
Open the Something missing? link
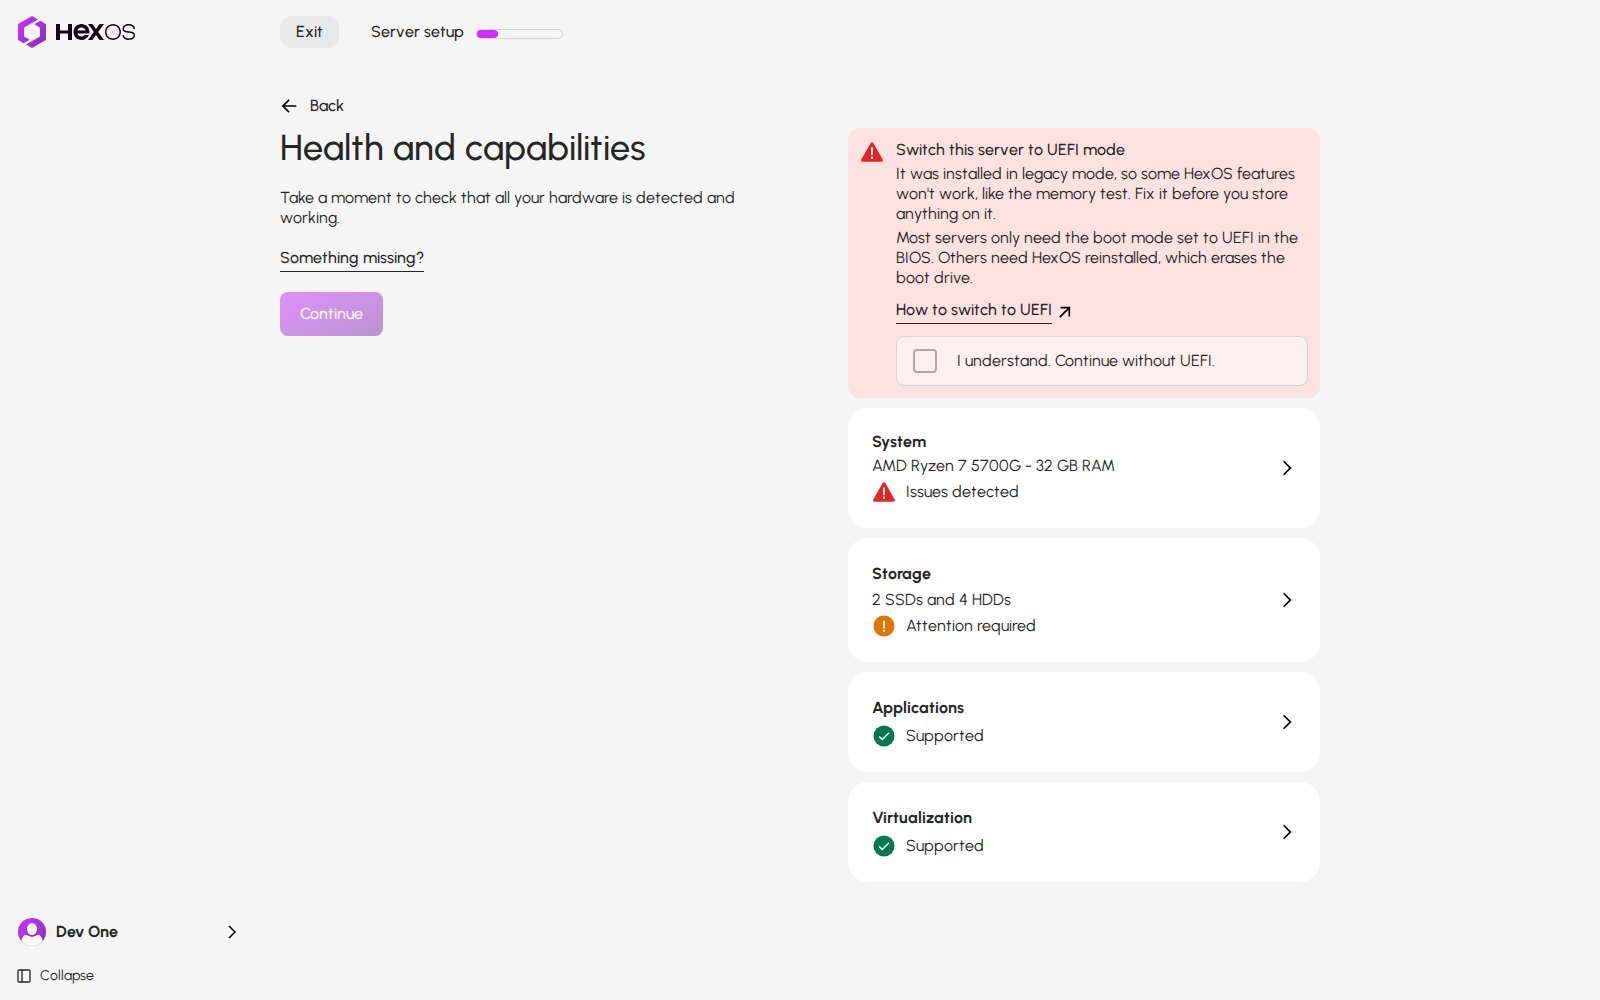point(352,258)
